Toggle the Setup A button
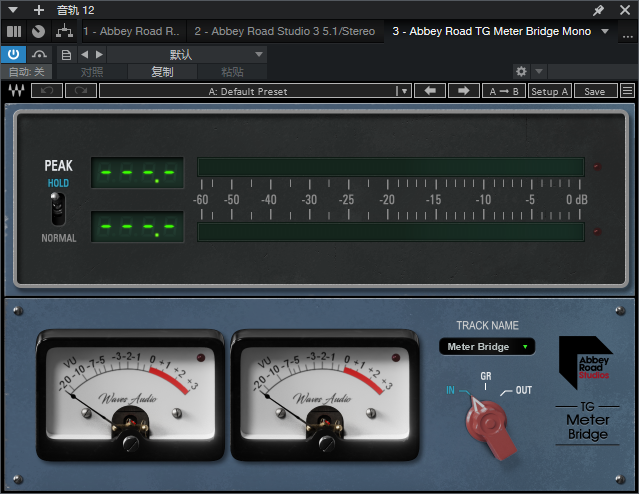This screenshot has width=639, height=494. pyautogui.click(x=550, y=91)
